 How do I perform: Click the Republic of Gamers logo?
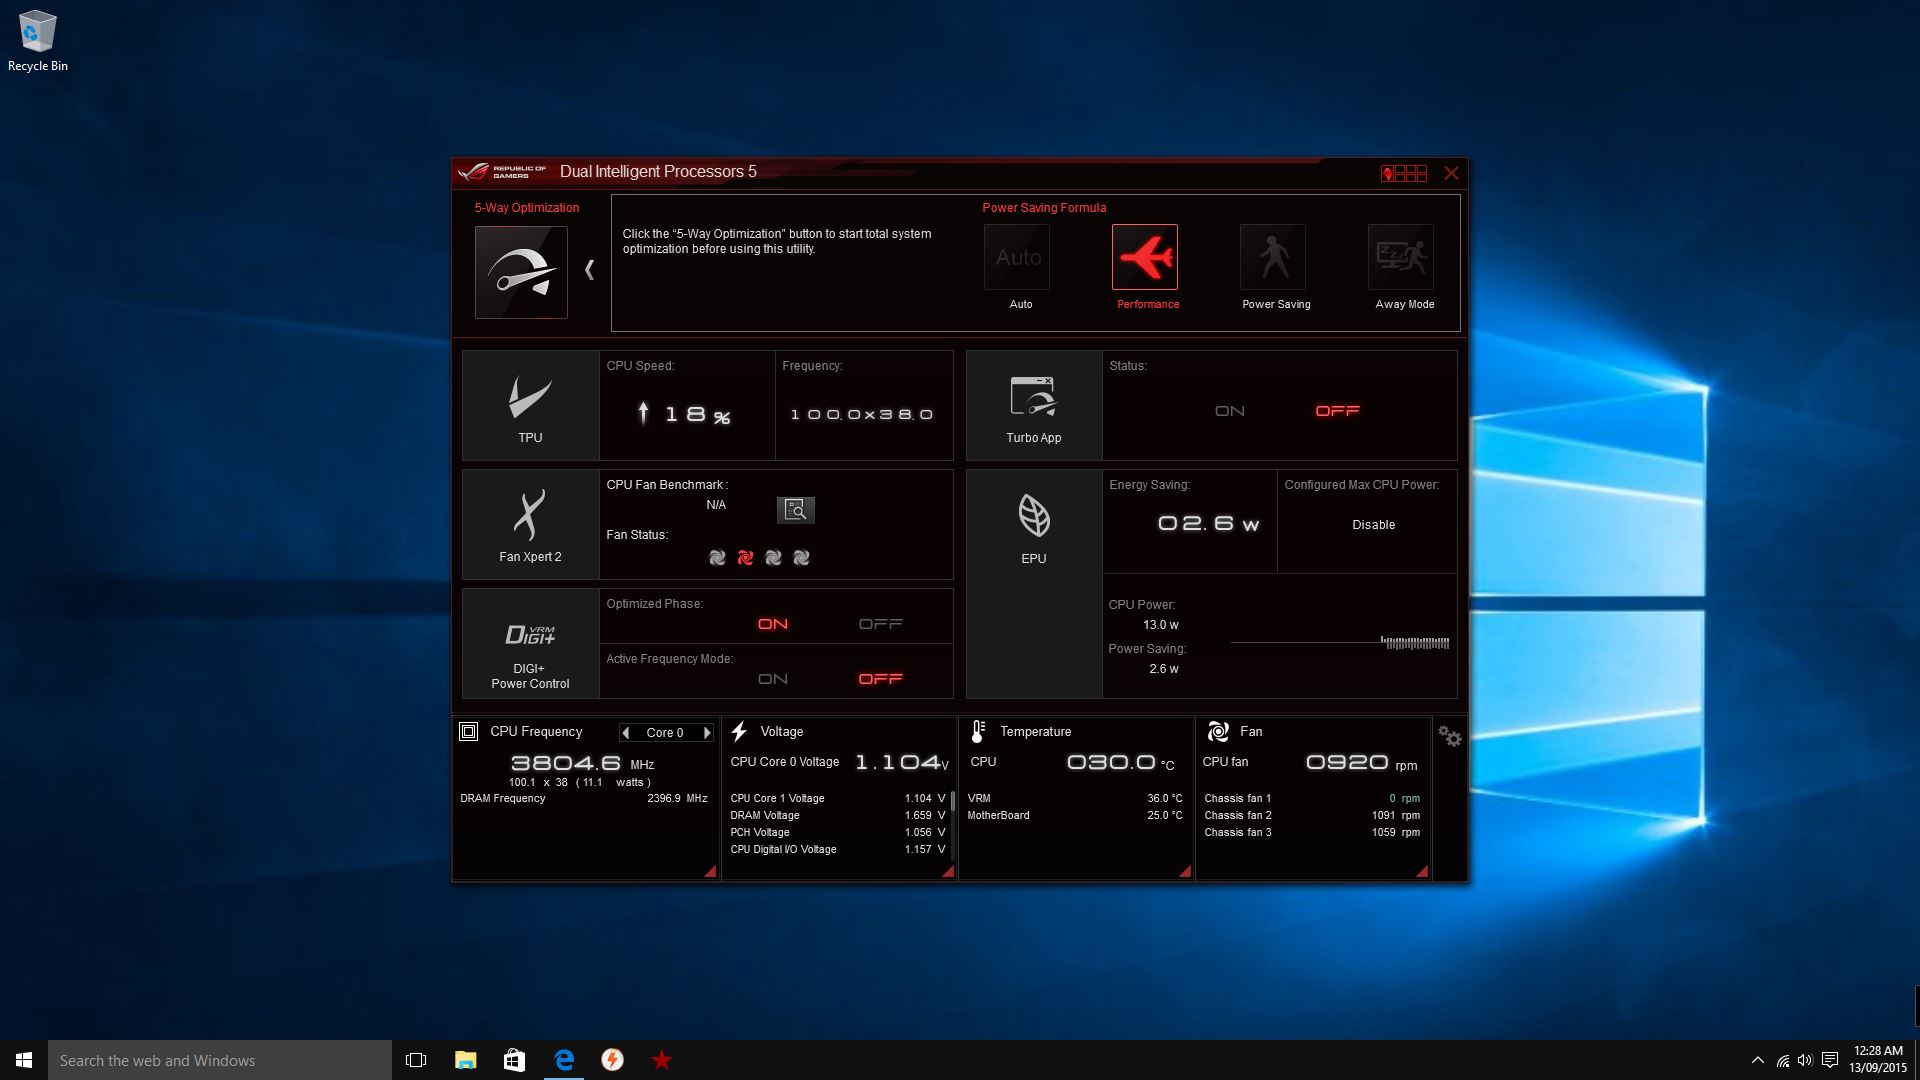click(x=502, y=172)
